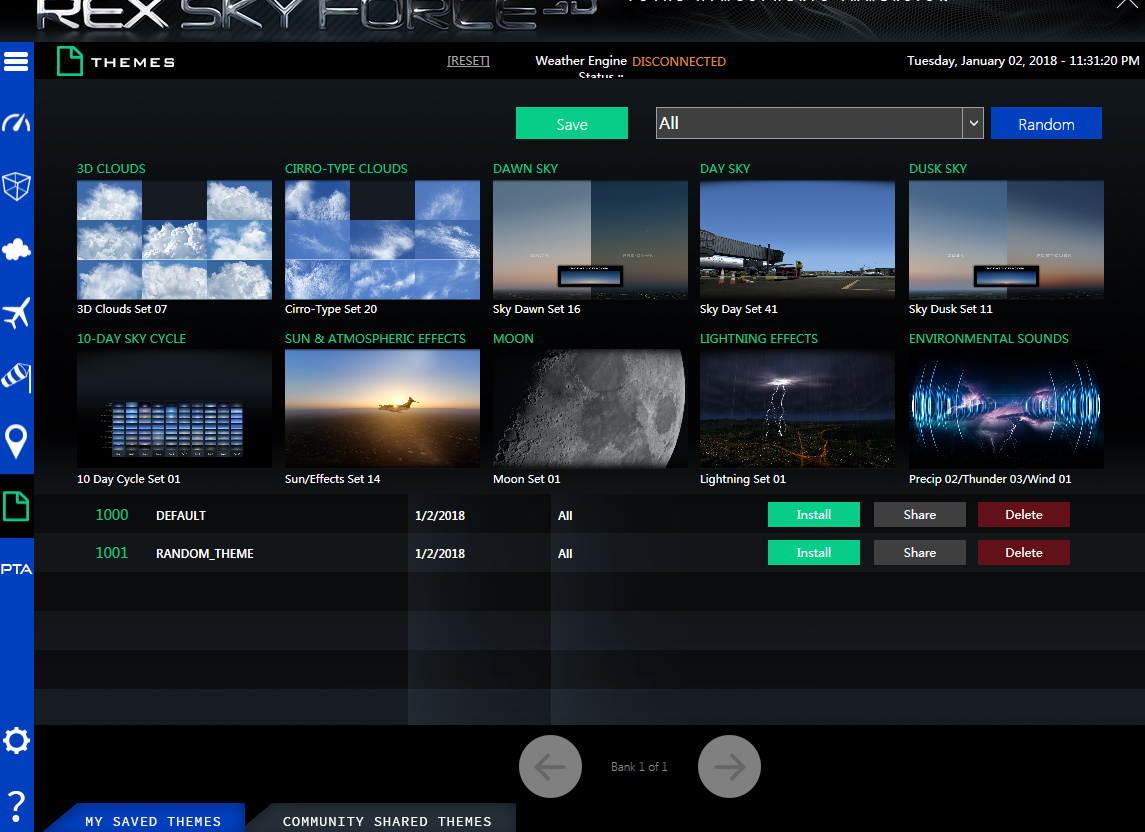The width and height of the screenshot is (1145, 832).
Task: Click the MOON category heading
Action: [x=513, y=339]
